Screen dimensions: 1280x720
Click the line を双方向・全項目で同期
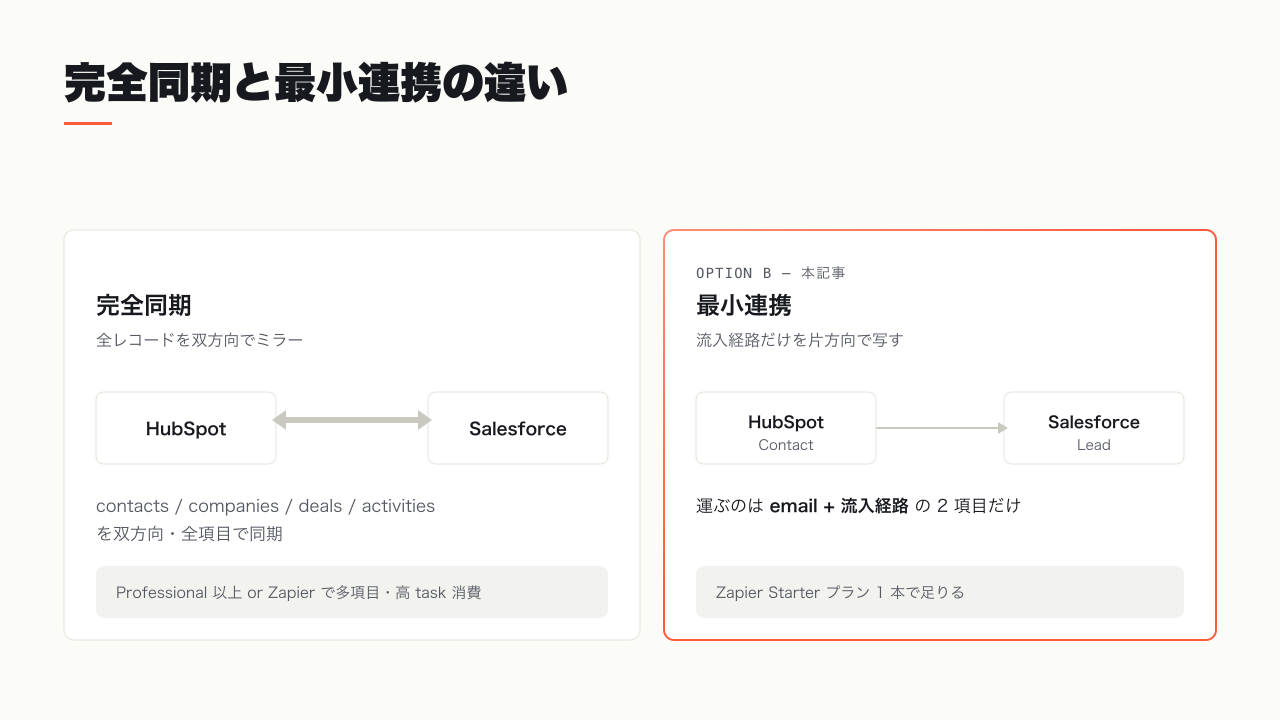click(x=189, y=534)
